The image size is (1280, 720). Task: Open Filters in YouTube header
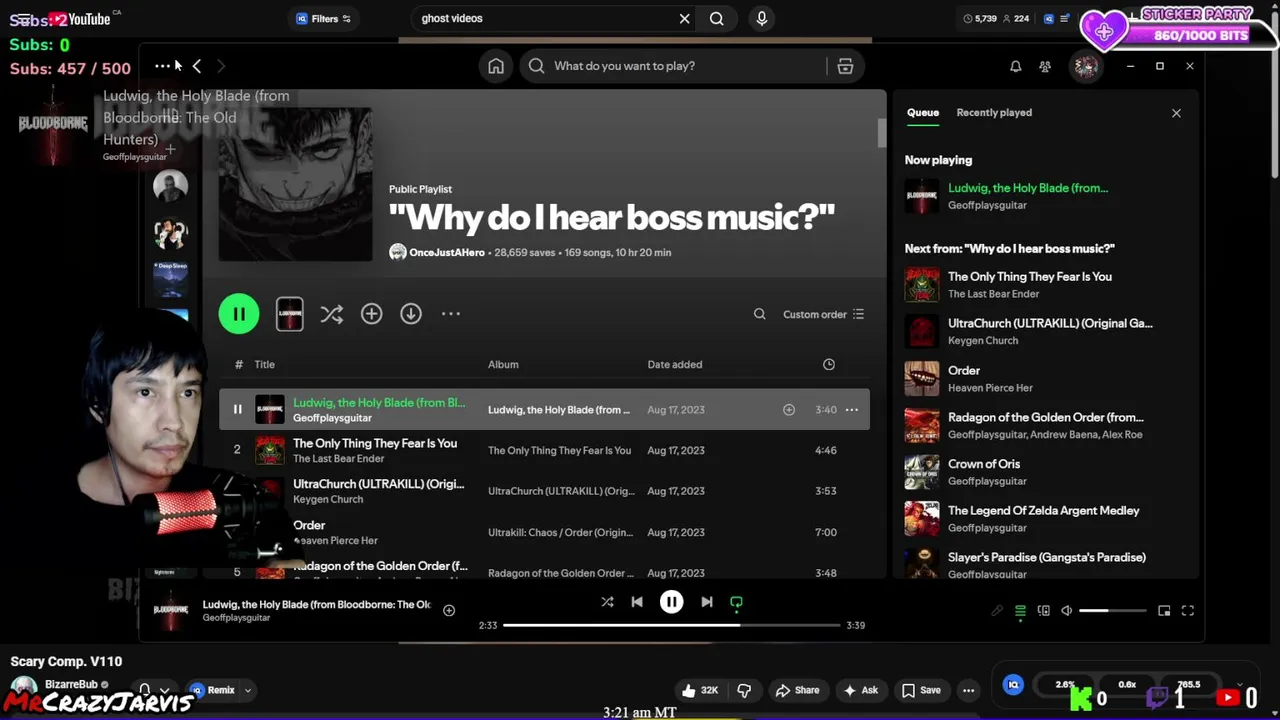[324, 18]
